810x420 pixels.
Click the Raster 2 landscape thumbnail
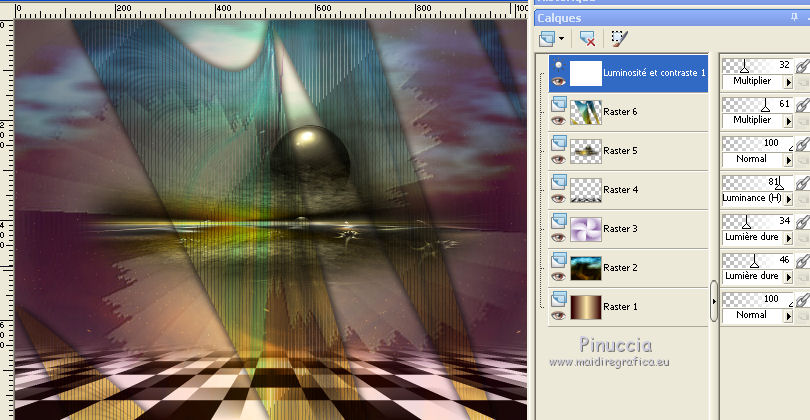(x=586, y=268)
